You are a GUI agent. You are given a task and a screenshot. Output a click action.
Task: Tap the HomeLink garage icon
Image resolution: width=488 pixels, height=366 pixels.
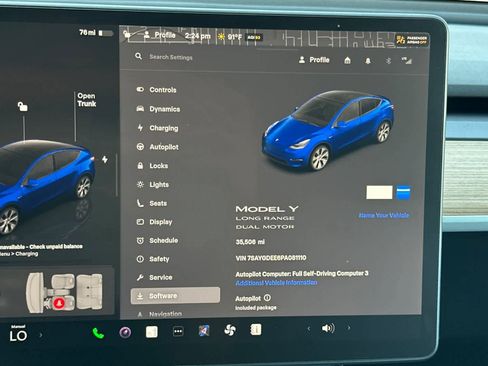point(347,60)
